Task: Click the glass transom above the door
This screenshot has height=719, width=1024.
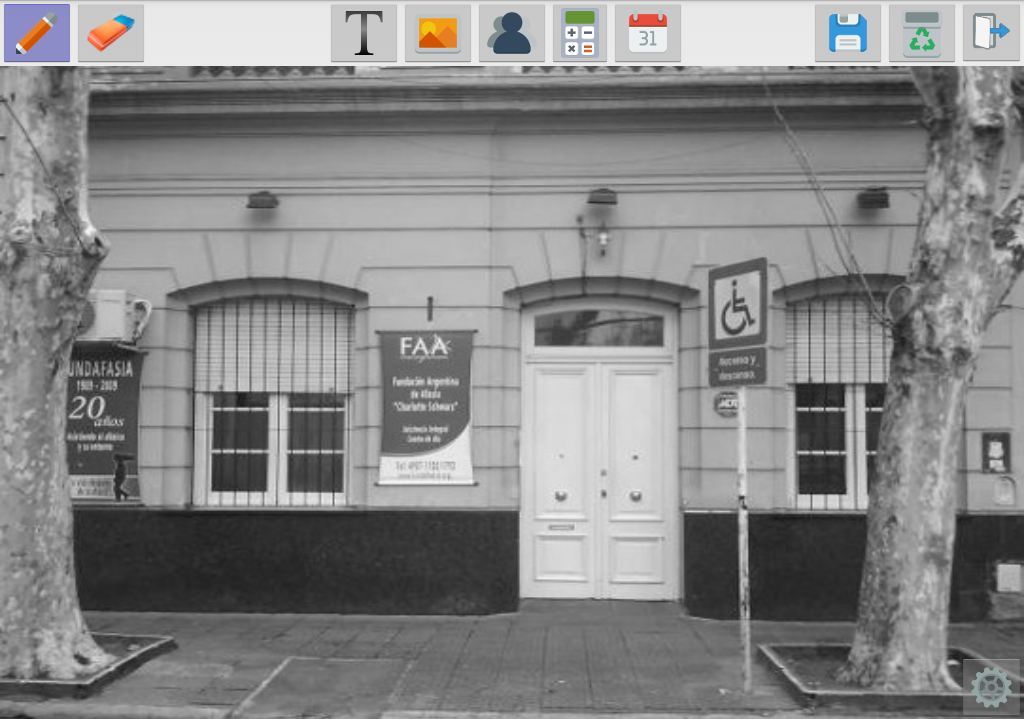Action: 599,328
